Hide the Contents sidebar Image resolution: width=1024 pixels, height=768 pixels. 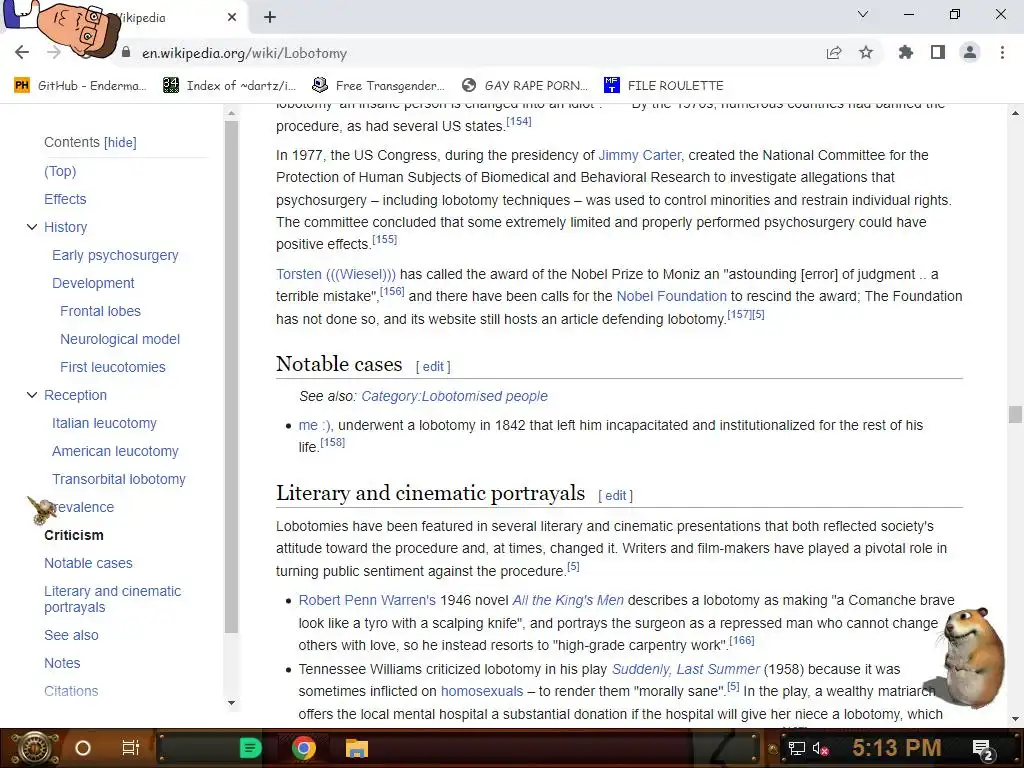point(120,142)
